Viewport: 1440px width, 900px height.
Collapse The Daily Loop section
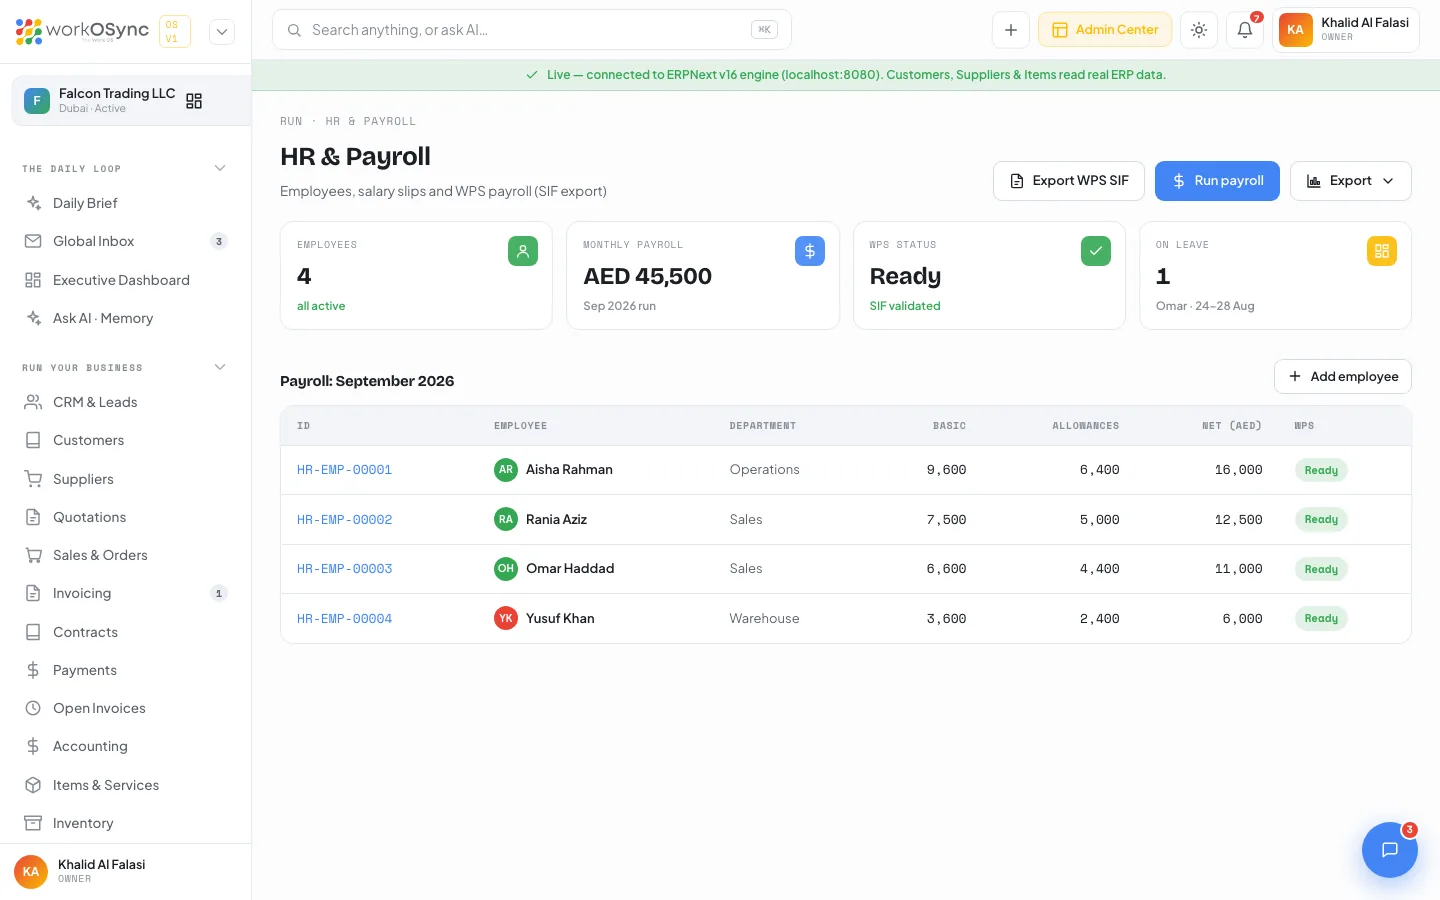pyautogui.click(x=220, y=168)
